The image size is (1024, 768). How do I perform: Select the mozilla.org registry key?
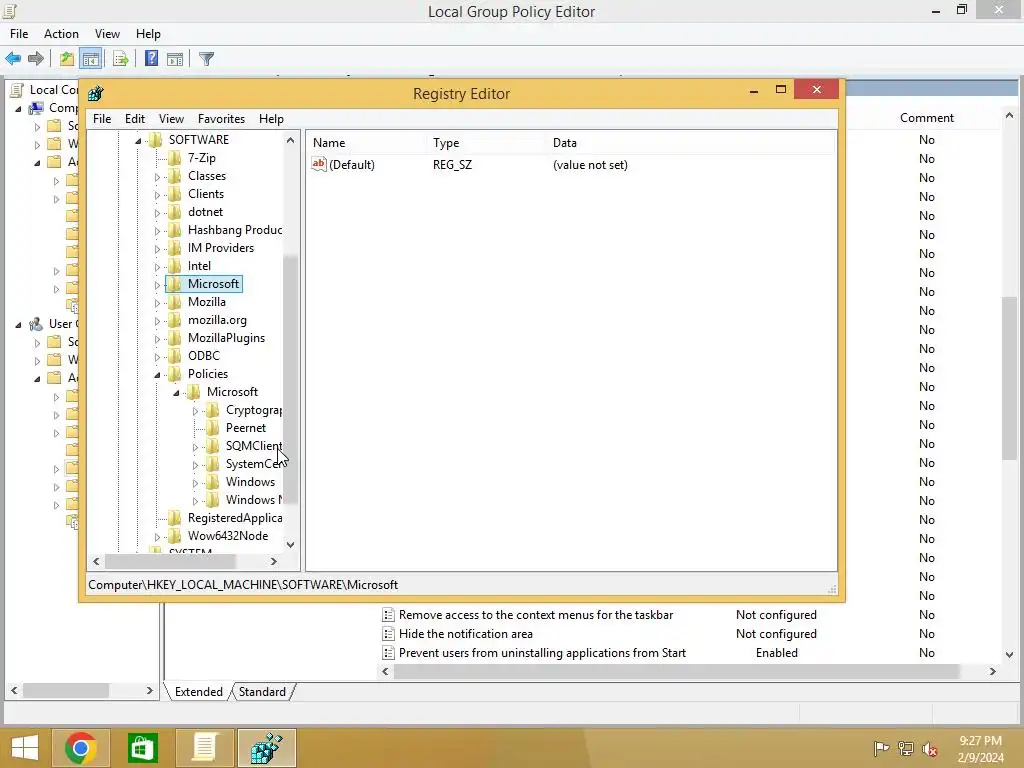217,320
